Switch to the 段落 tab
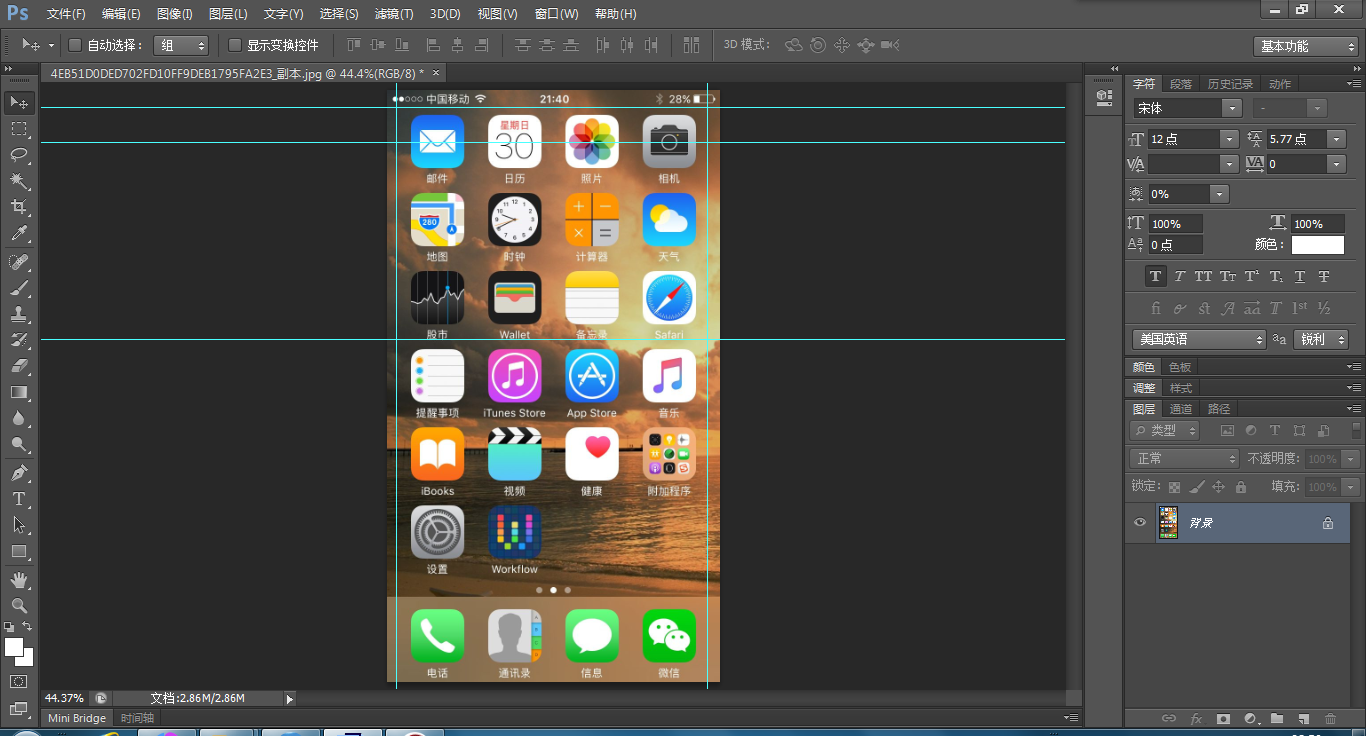The width and height of the screenshot is (1366, 736). point(1181,84)
